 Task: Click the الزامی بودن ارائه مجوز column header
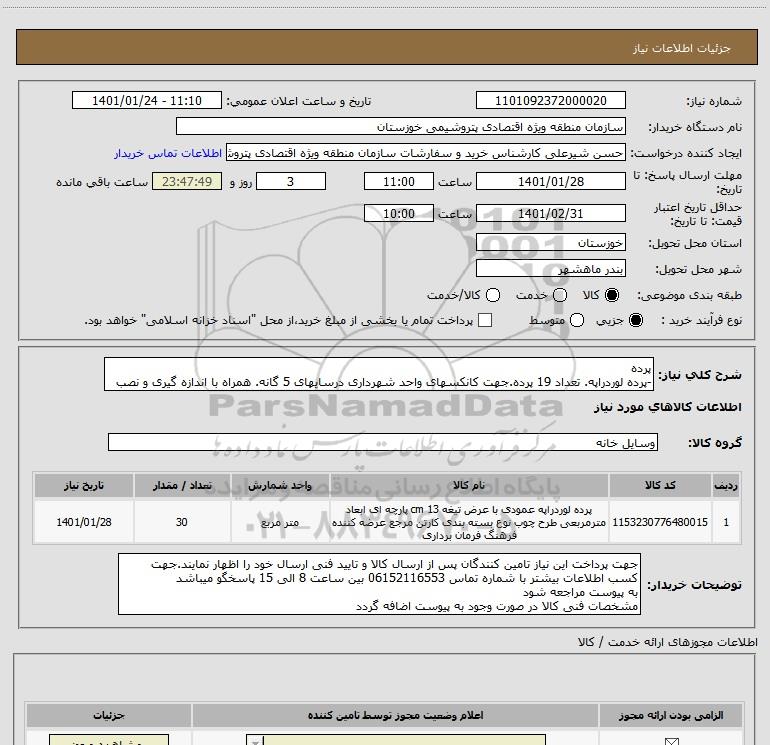point(671,715)
